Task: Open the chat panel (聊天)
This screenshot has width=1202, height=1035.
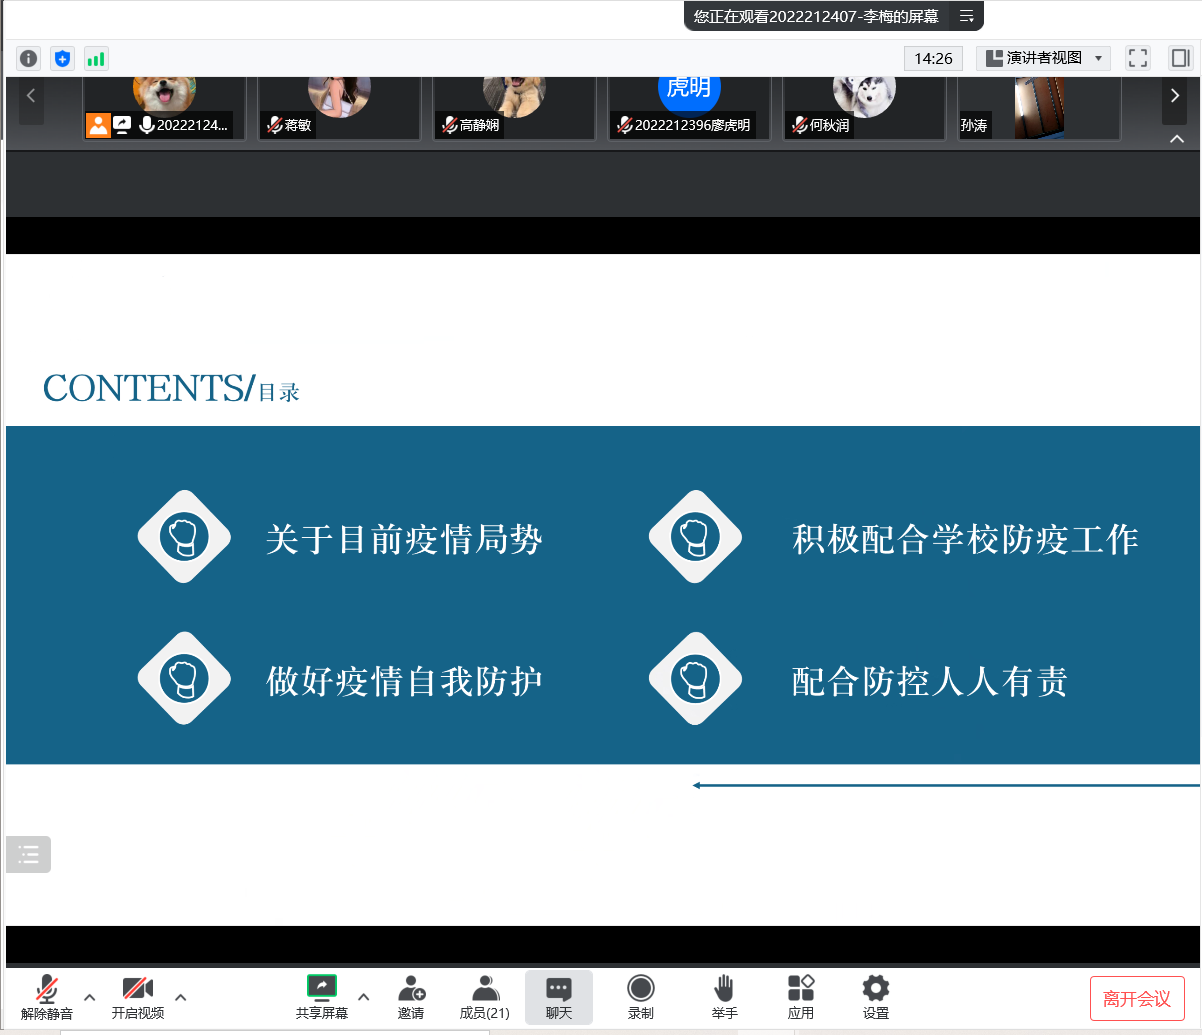Action: pos(559,997)
